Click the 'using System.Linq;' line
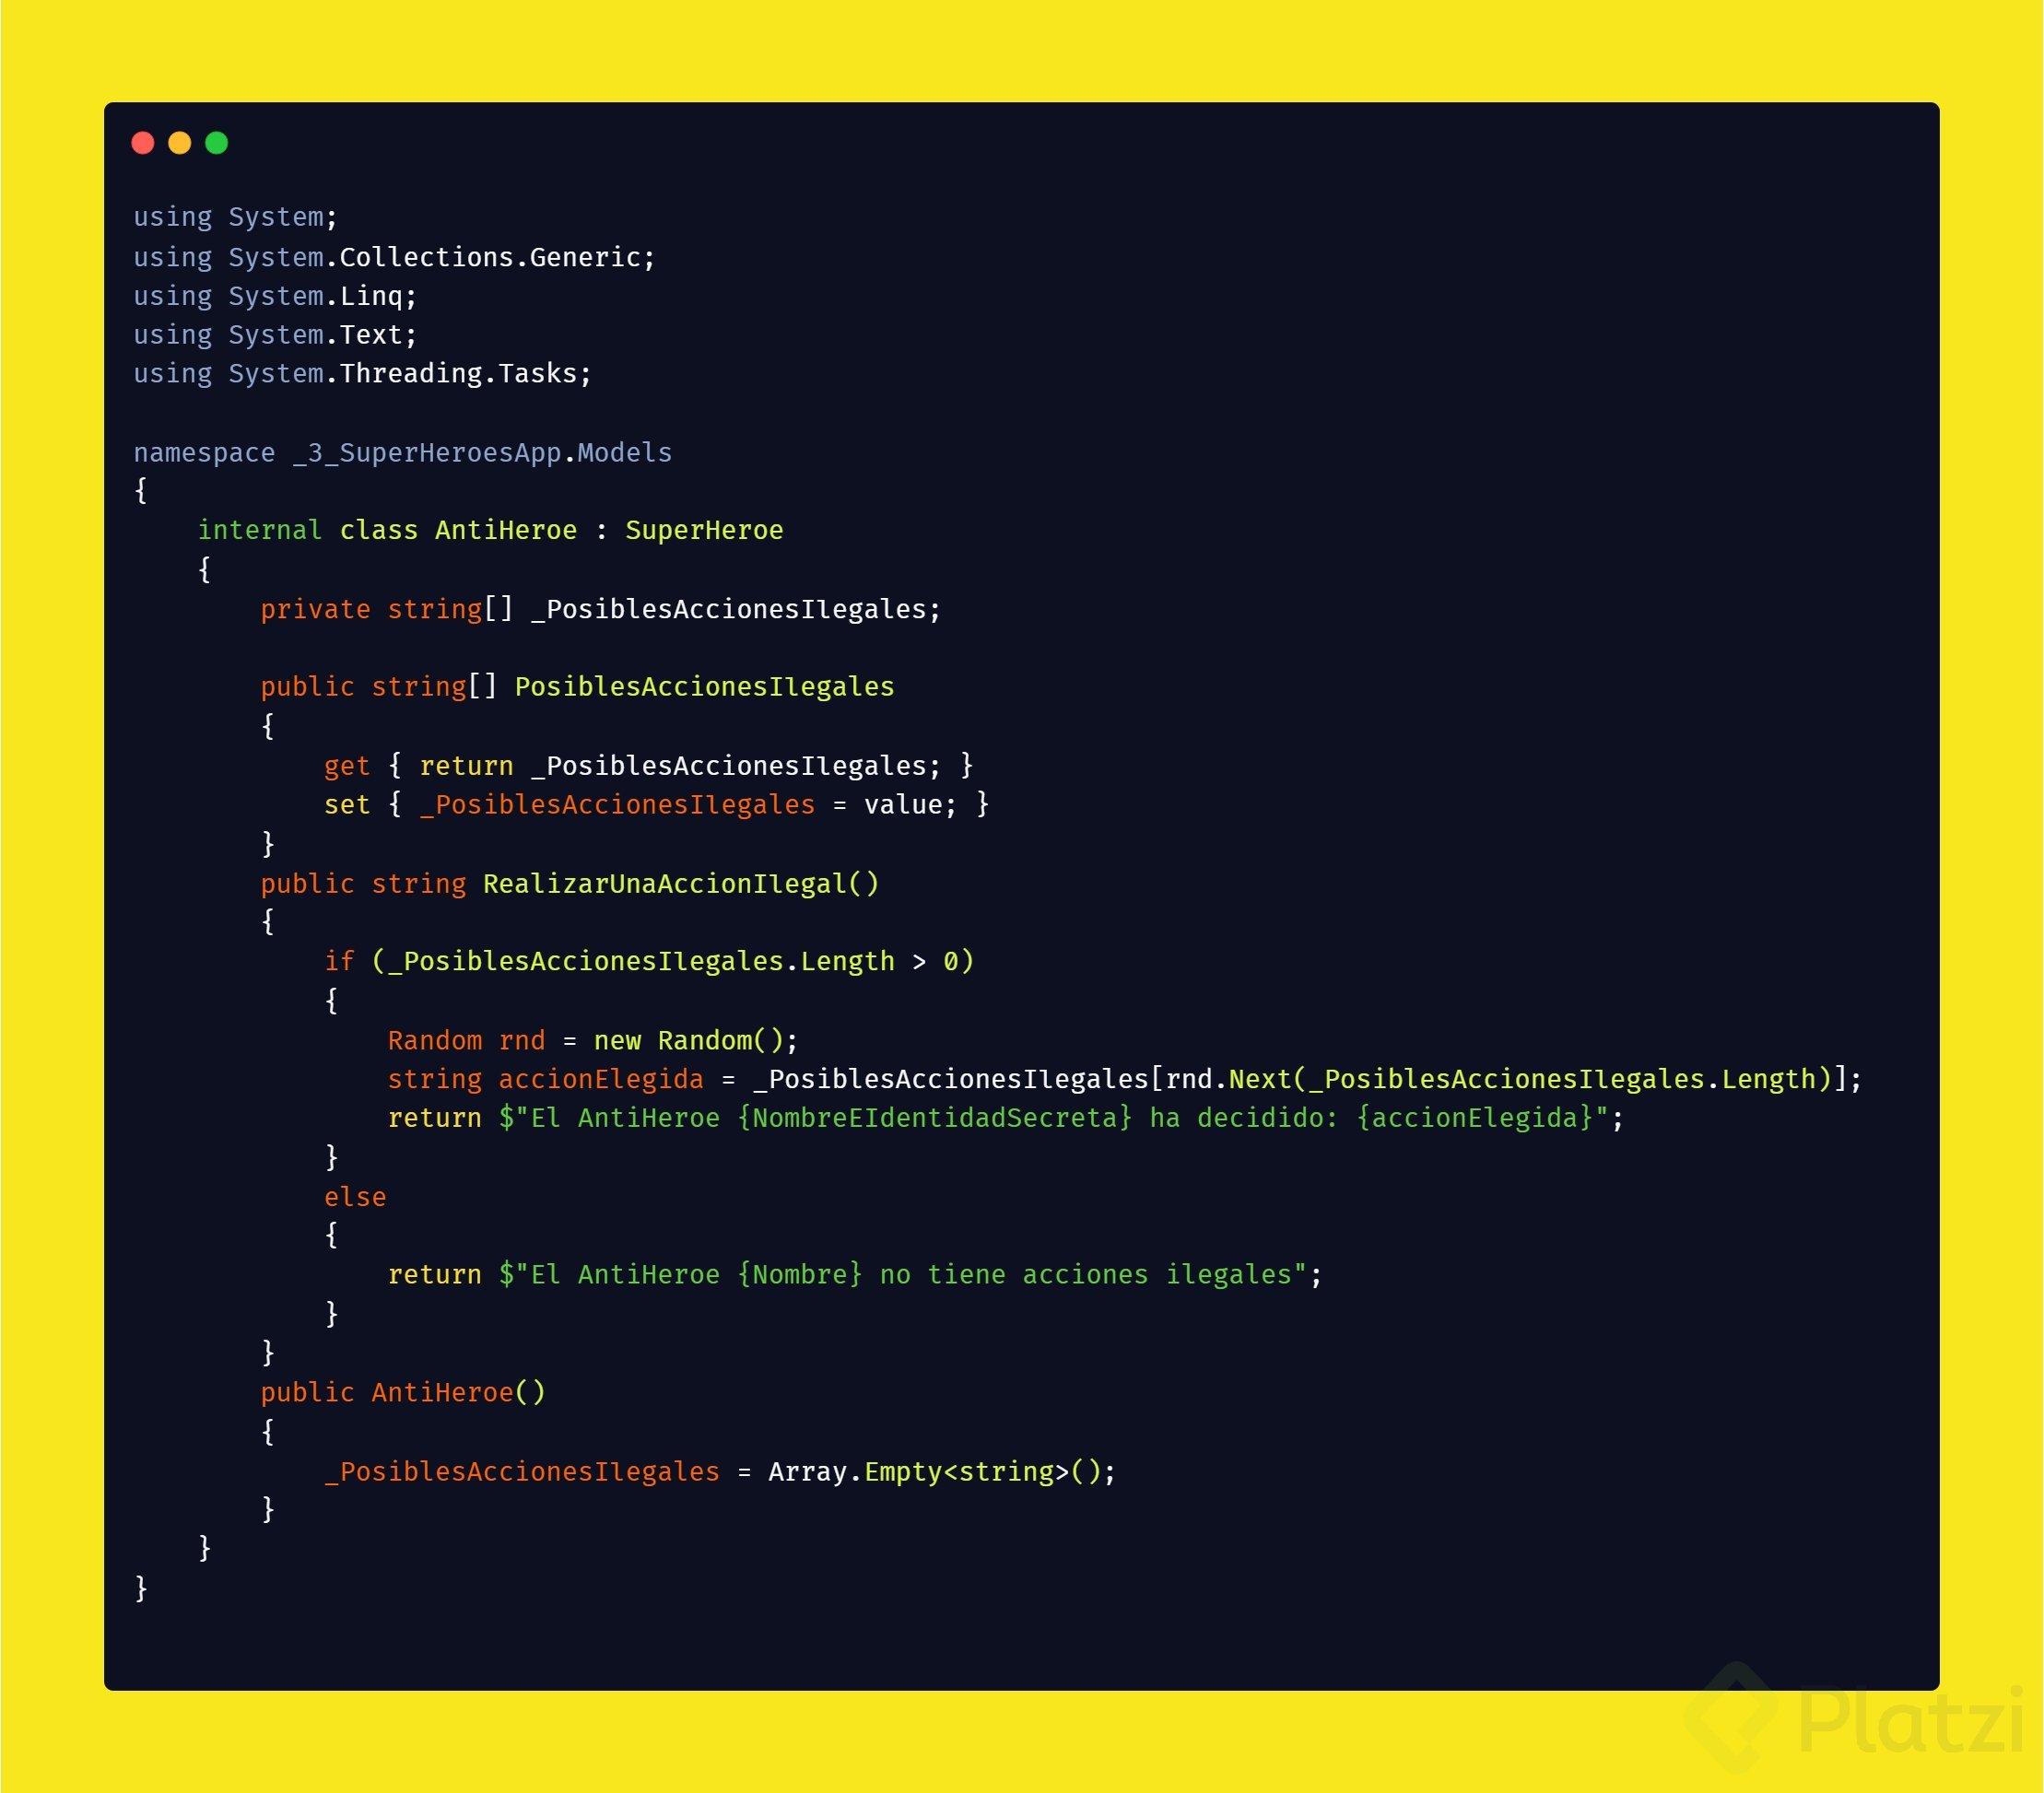The image size is (2044, 1793). click(275, 296)
